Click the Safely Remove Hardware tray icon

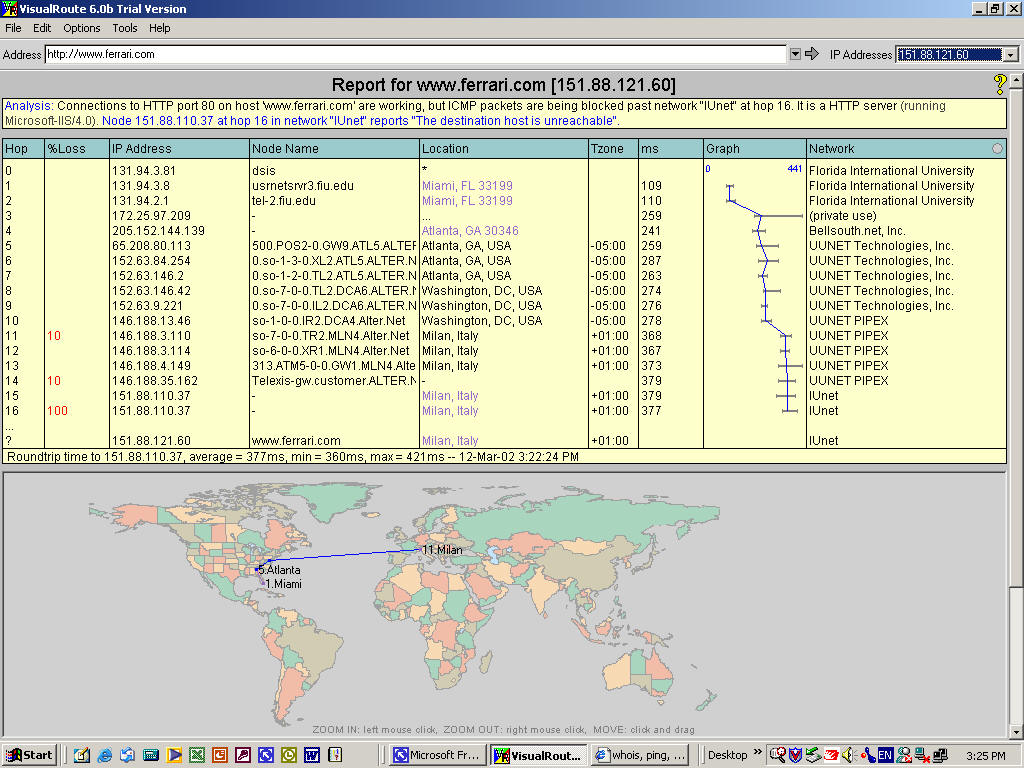(813, 755)
